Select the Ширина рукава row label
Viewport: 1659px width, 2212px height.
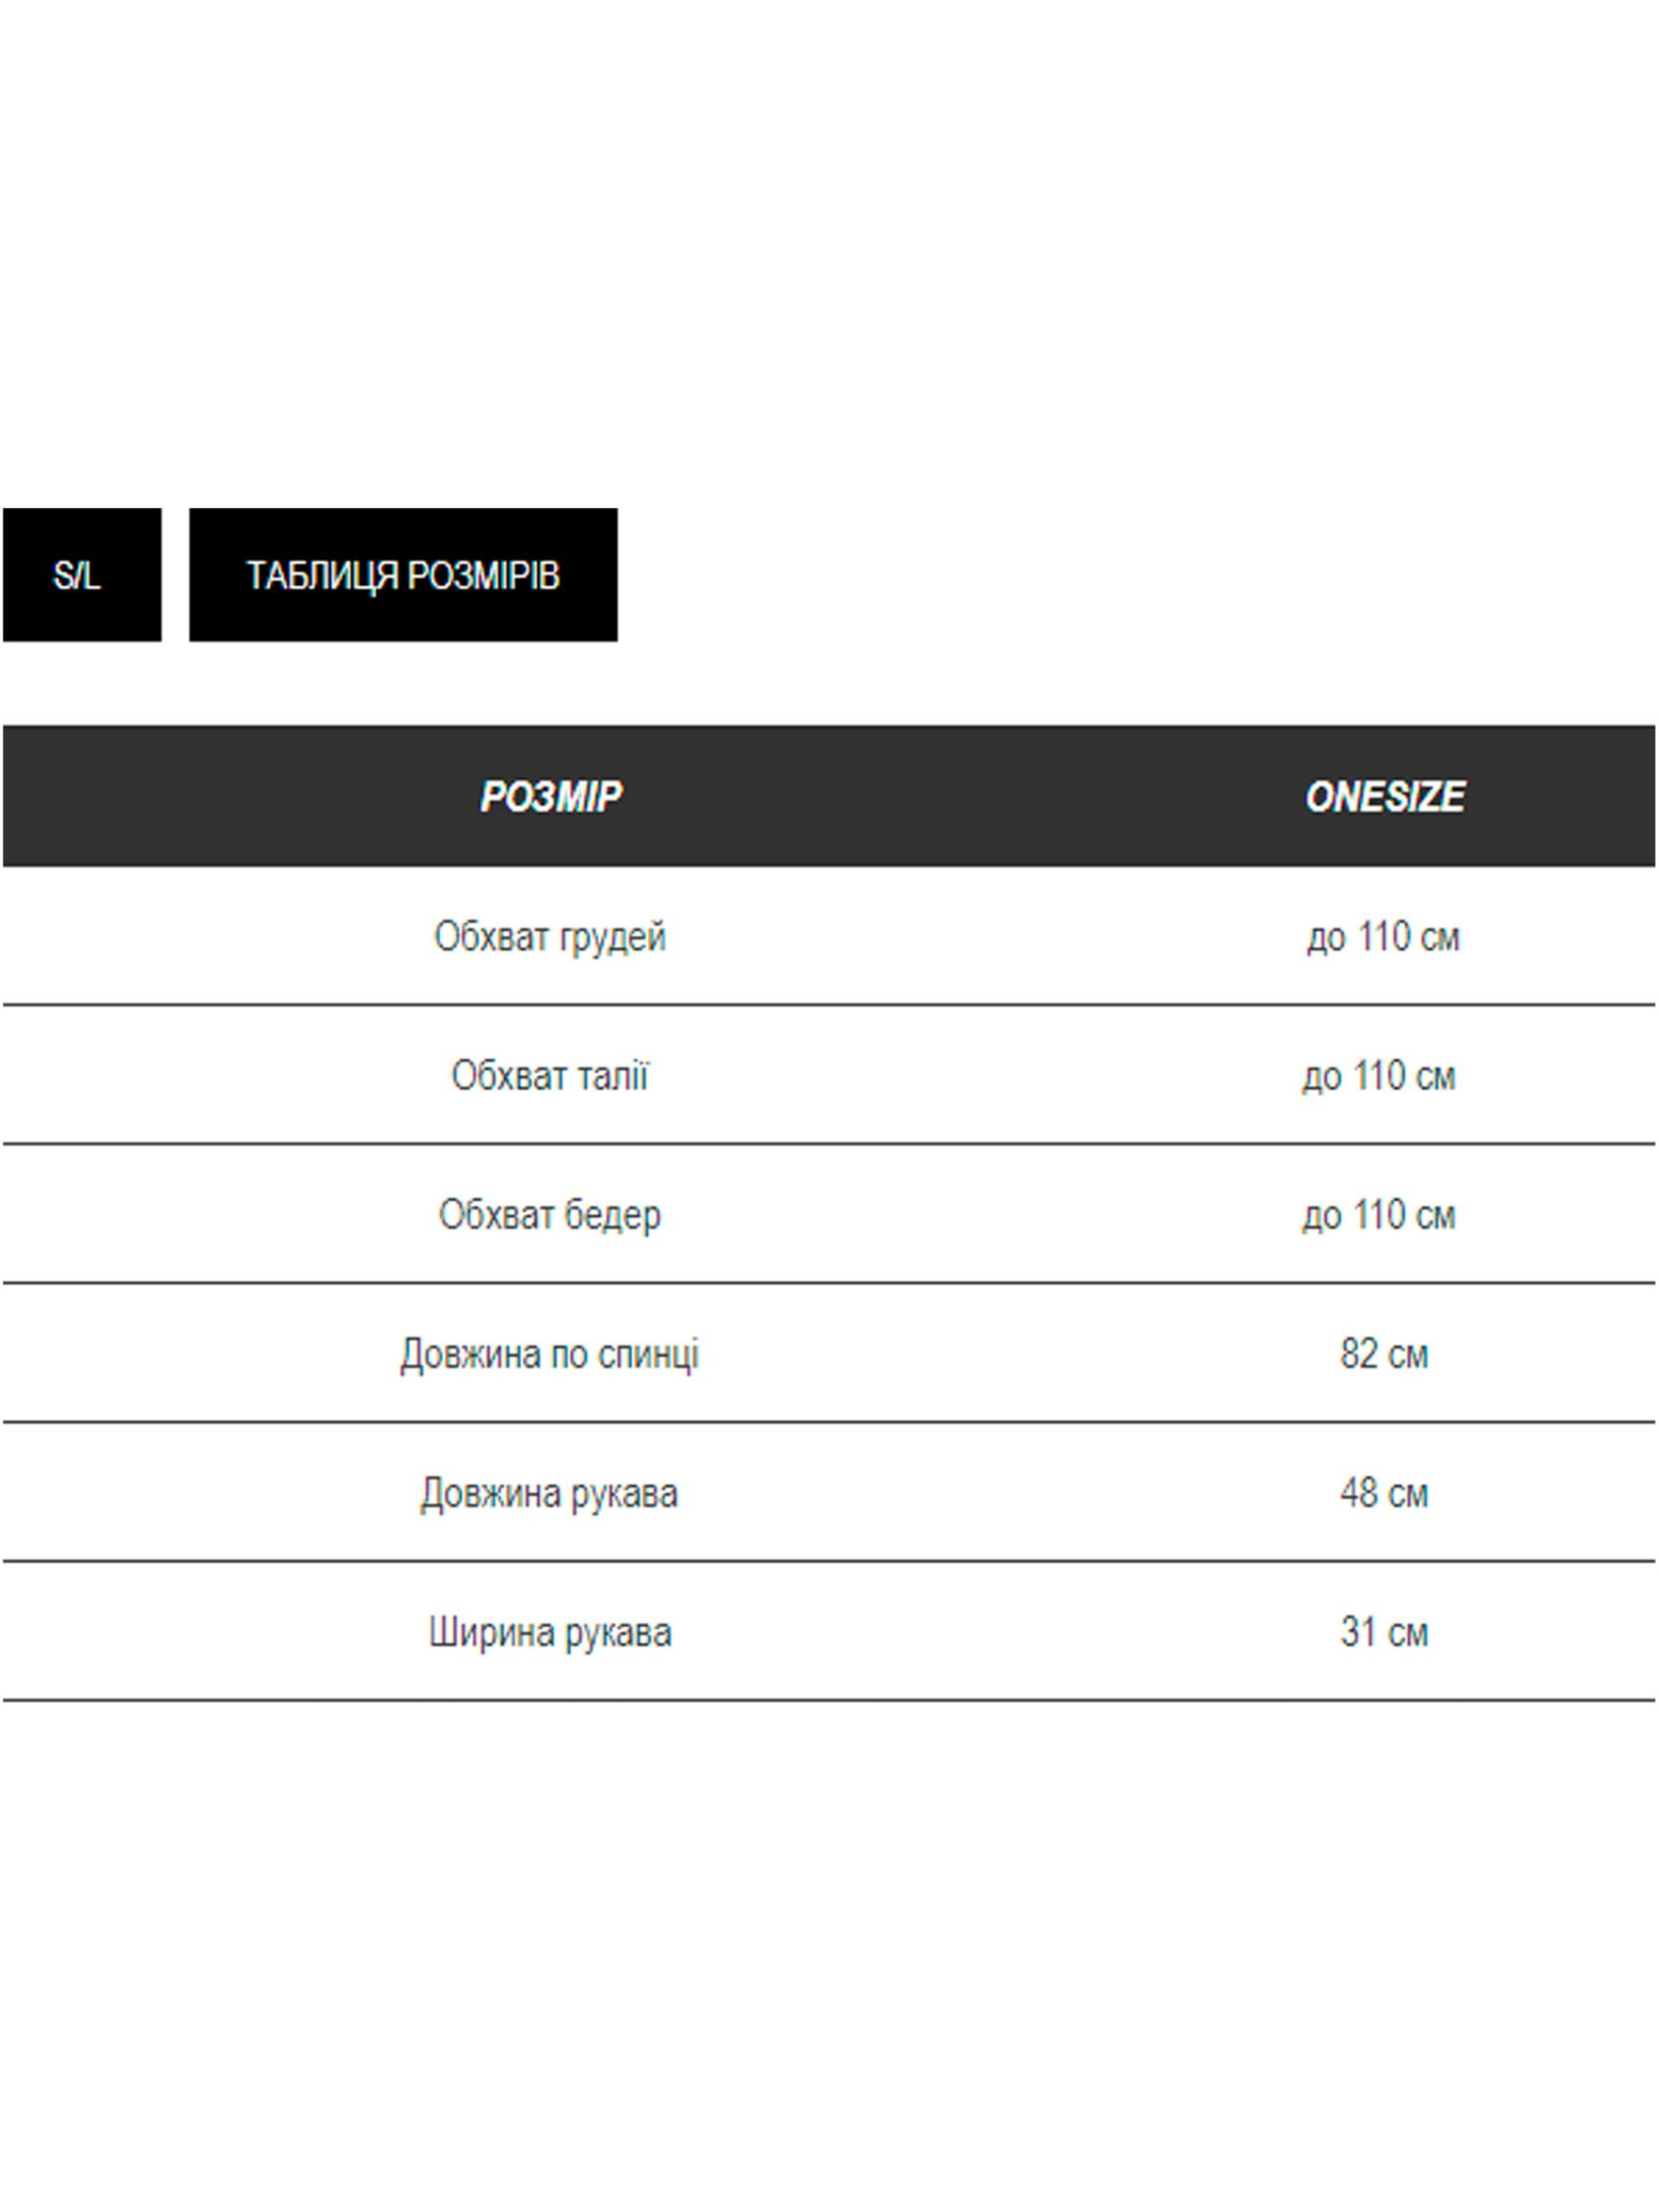click(x=549, y=1632)
